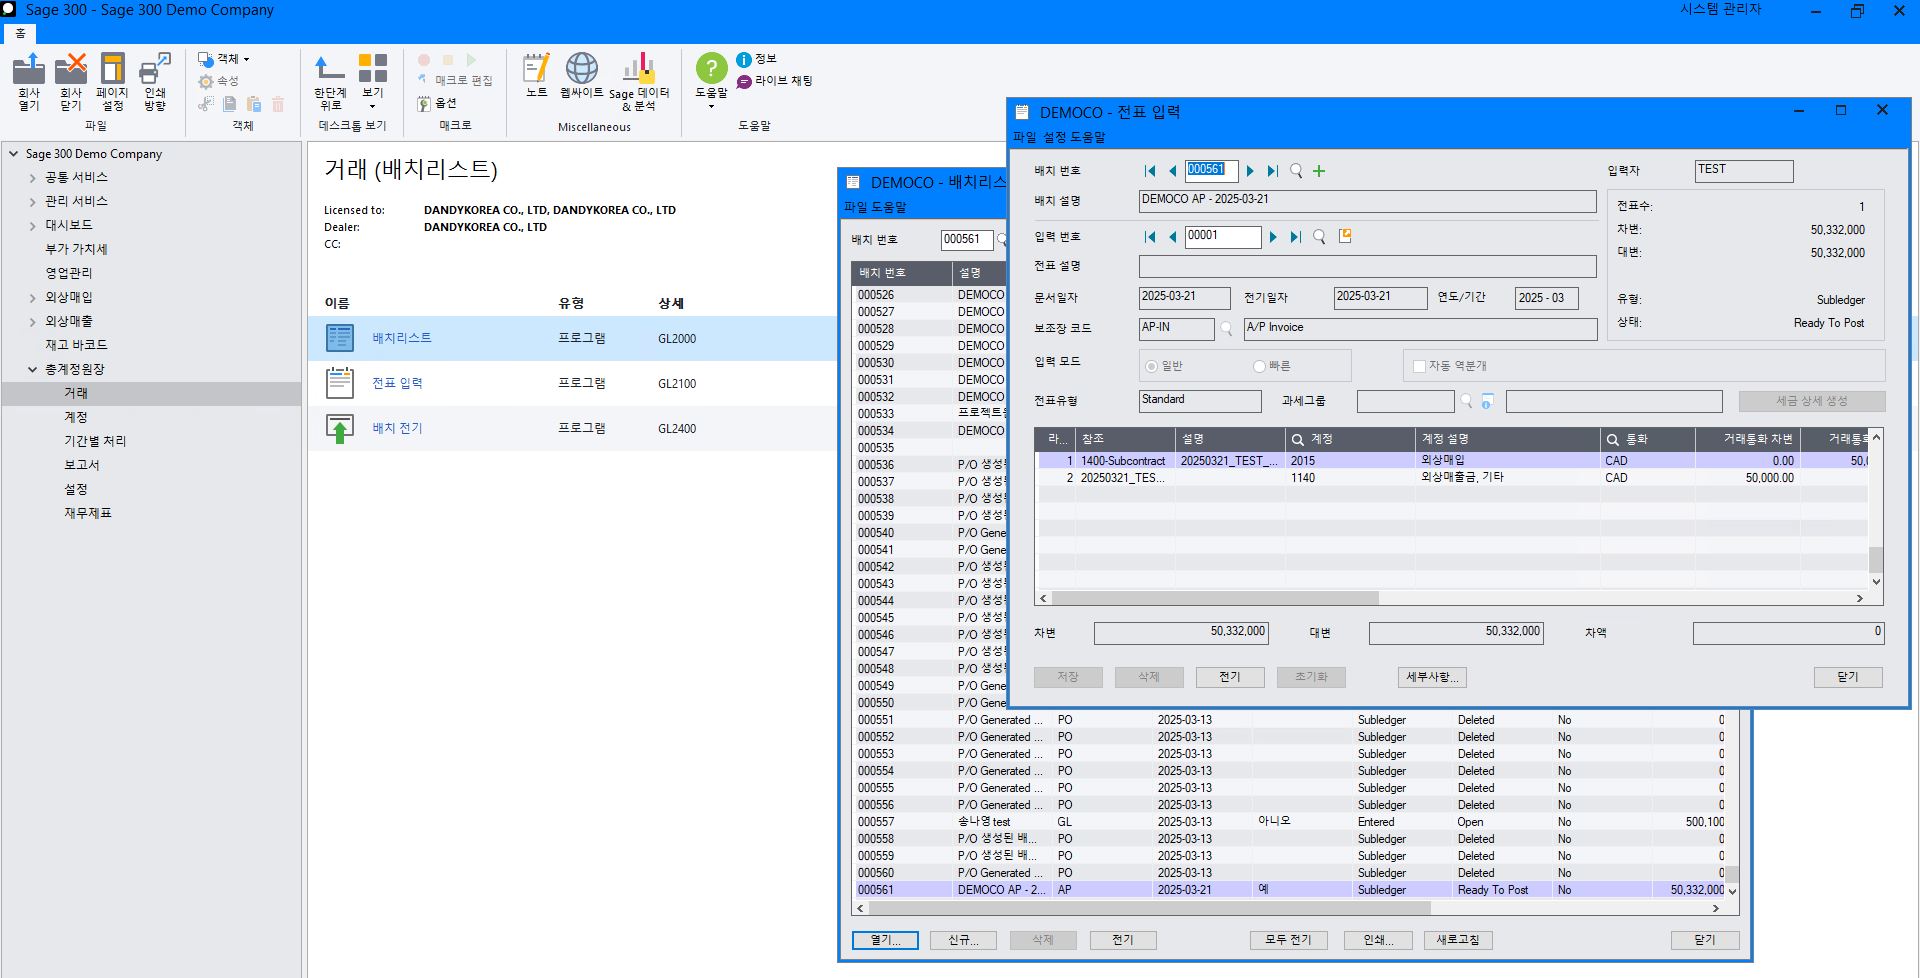Click the 열기... button in 배치리스트
The image size is (1920, 978).
point(885,940)
